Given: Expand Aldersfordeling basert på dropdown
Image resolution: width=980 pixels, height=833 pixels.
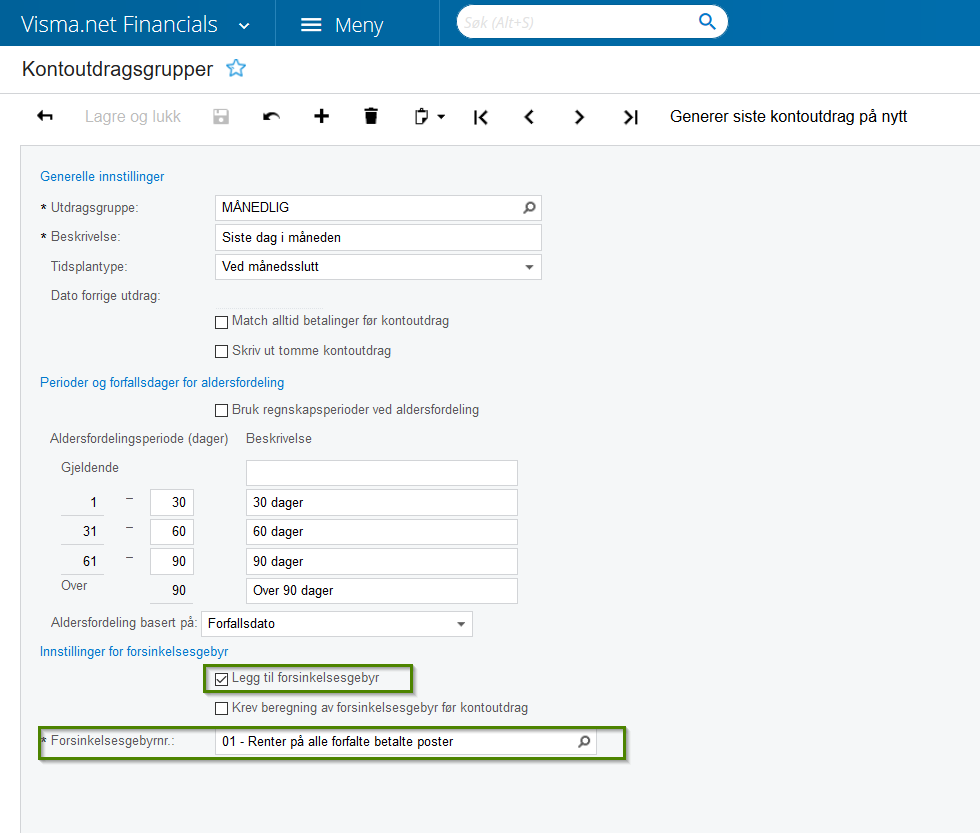Looking at the screenshot, I should 337,624.
